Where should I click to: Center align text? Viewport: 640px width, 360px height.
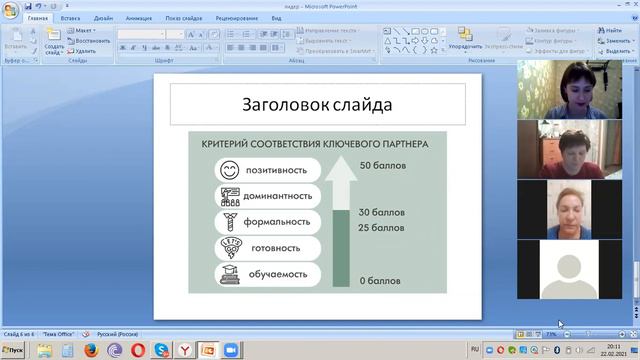pos(241,48)
